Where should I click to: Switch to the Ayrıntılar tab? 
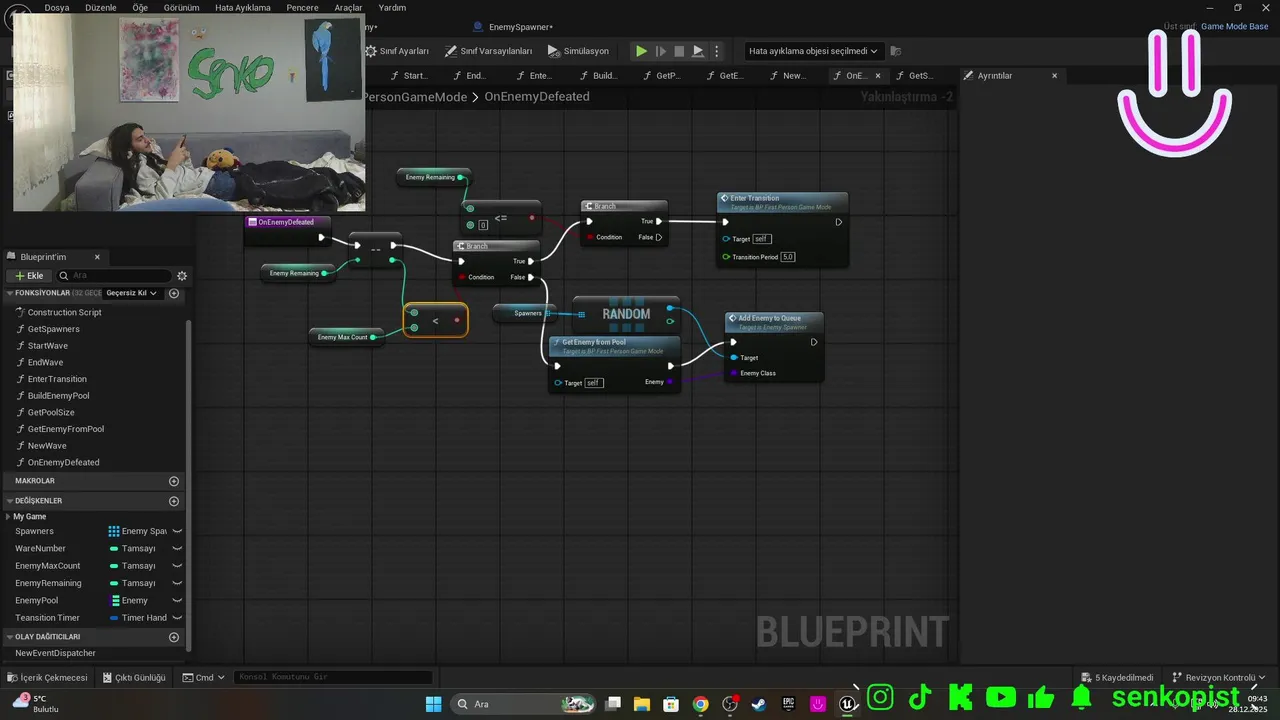click(995, 76)
